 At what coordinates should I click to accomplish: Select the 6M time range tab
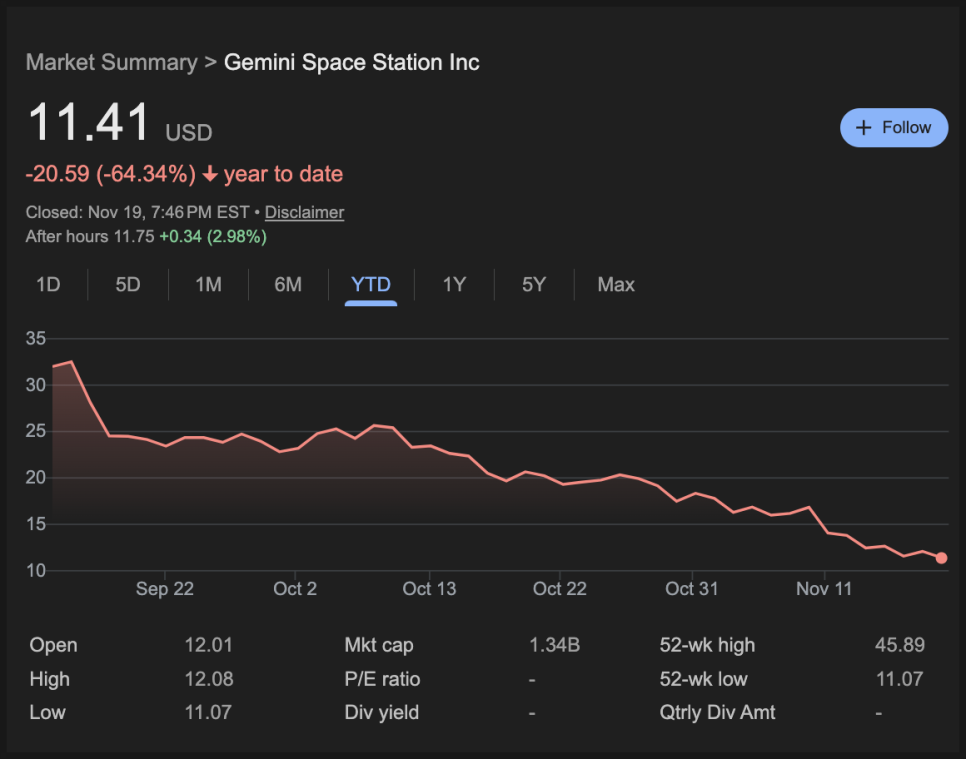pyautogui.click(x=288, y=285)
